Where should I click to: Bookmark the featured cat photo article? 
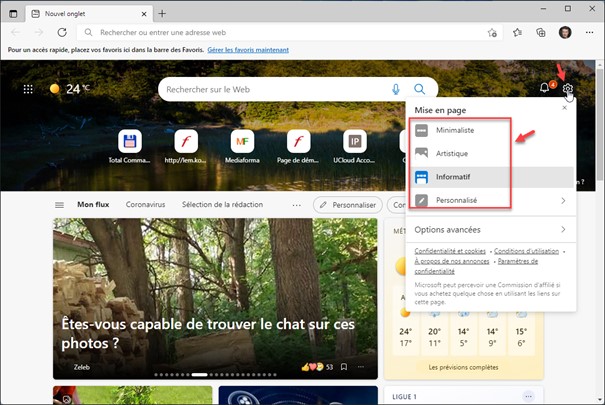pos(345,367)
